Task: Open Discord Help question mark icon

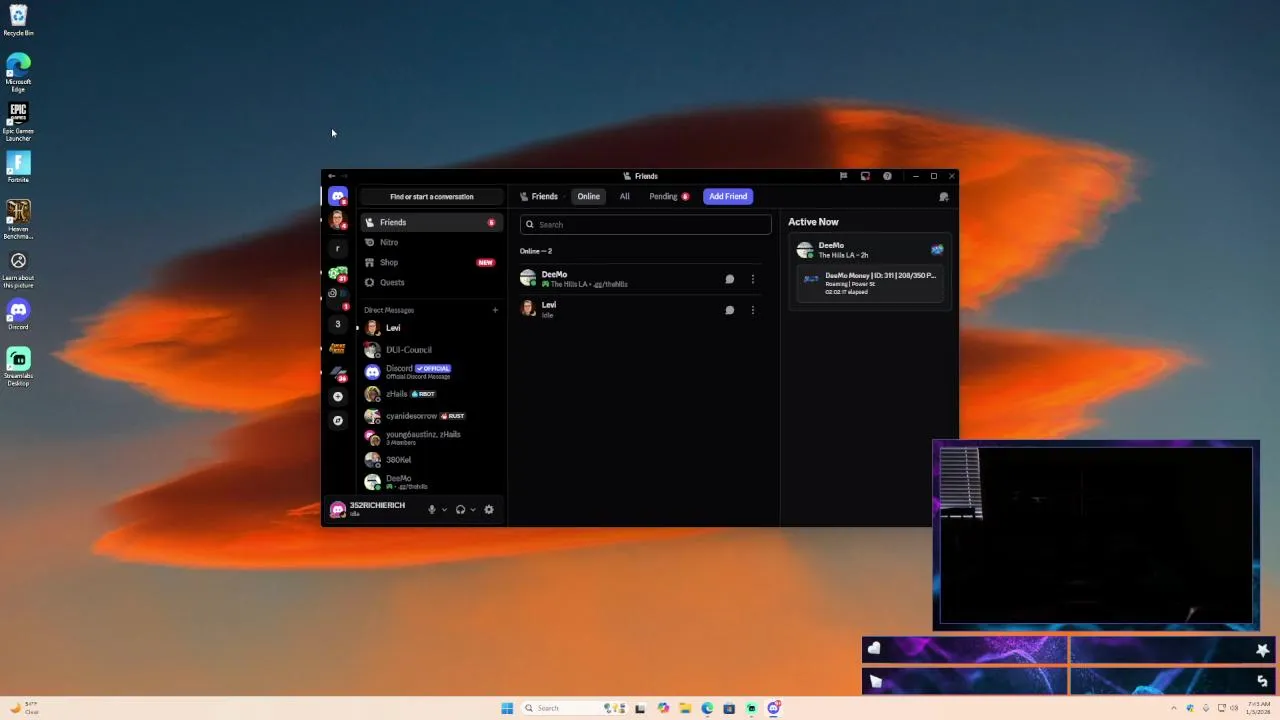Action: [887, 176]
